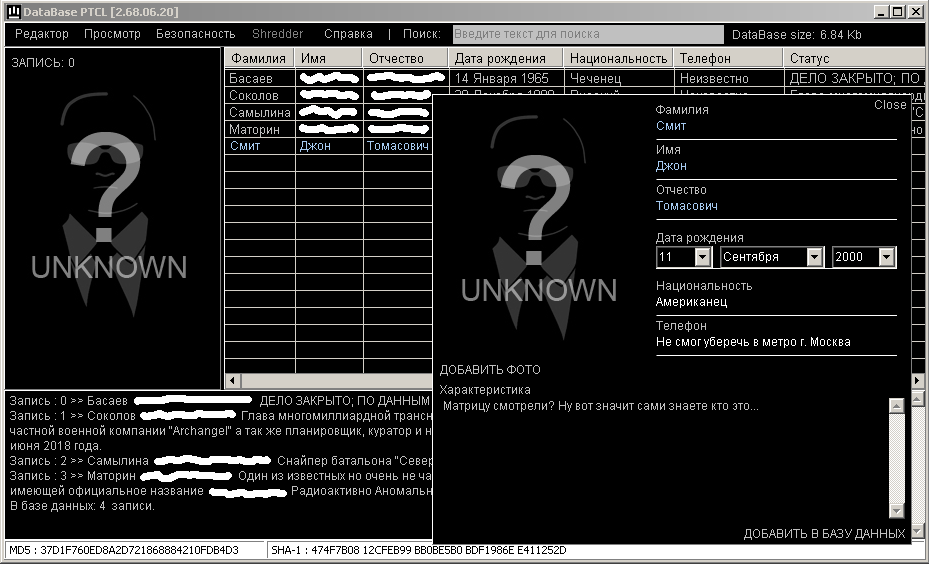Click the search text field
The image size is (929, 564).
click(x=588, y=34)
